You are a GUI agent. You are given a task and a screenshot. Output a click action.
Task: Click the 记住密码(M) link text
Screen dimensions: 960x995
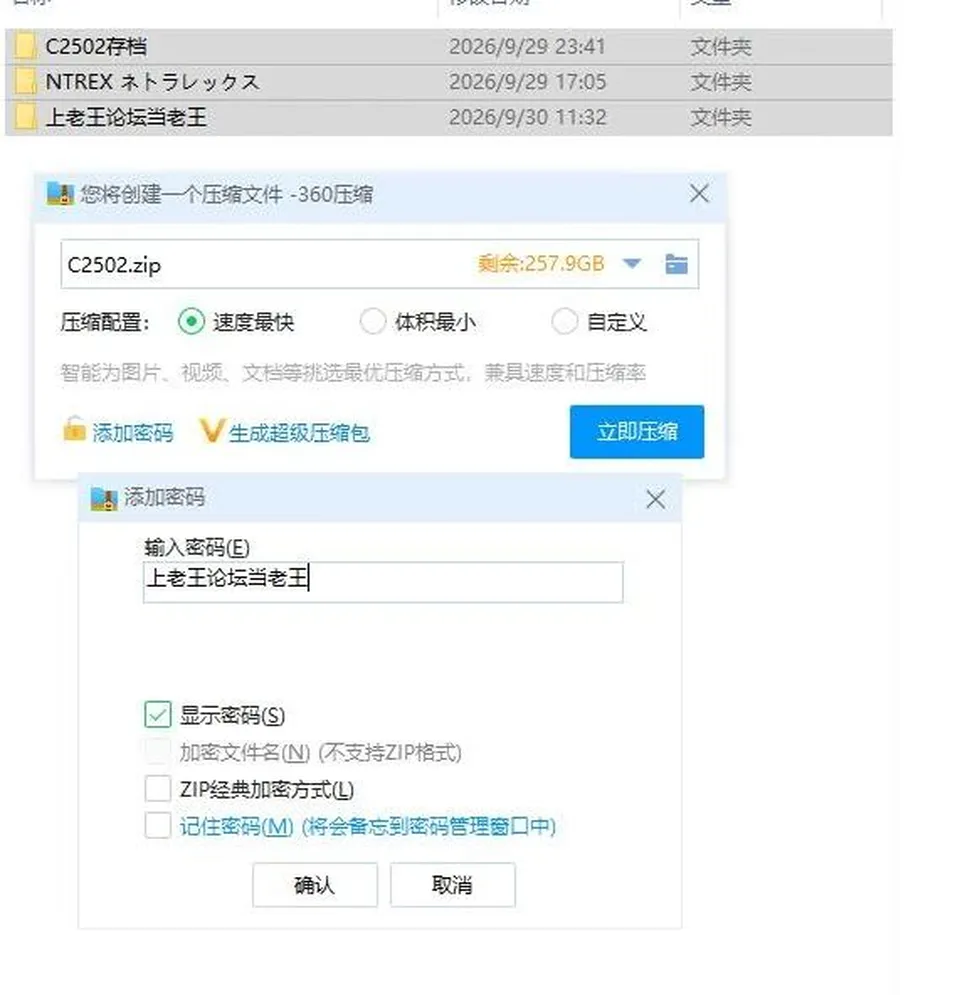[236, 826]
